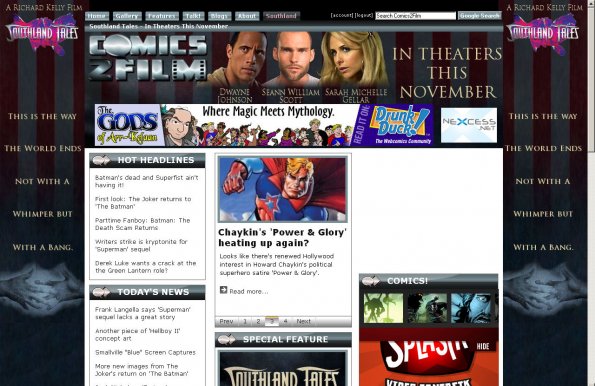Select page 3 in slide pager
This screenshot has height=386, width=595.
click(272, 321)
